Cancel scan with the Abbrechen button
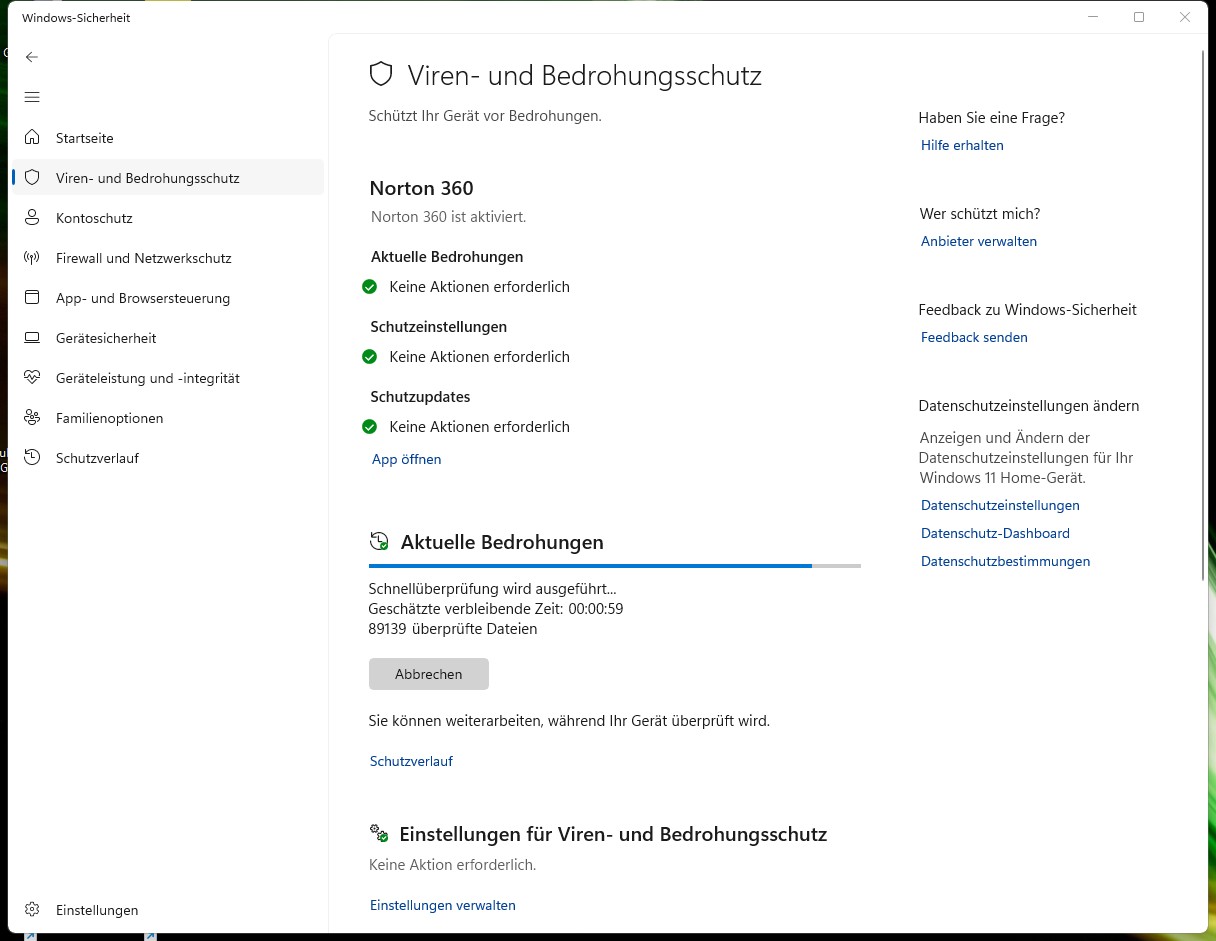 tap(429, 674)
